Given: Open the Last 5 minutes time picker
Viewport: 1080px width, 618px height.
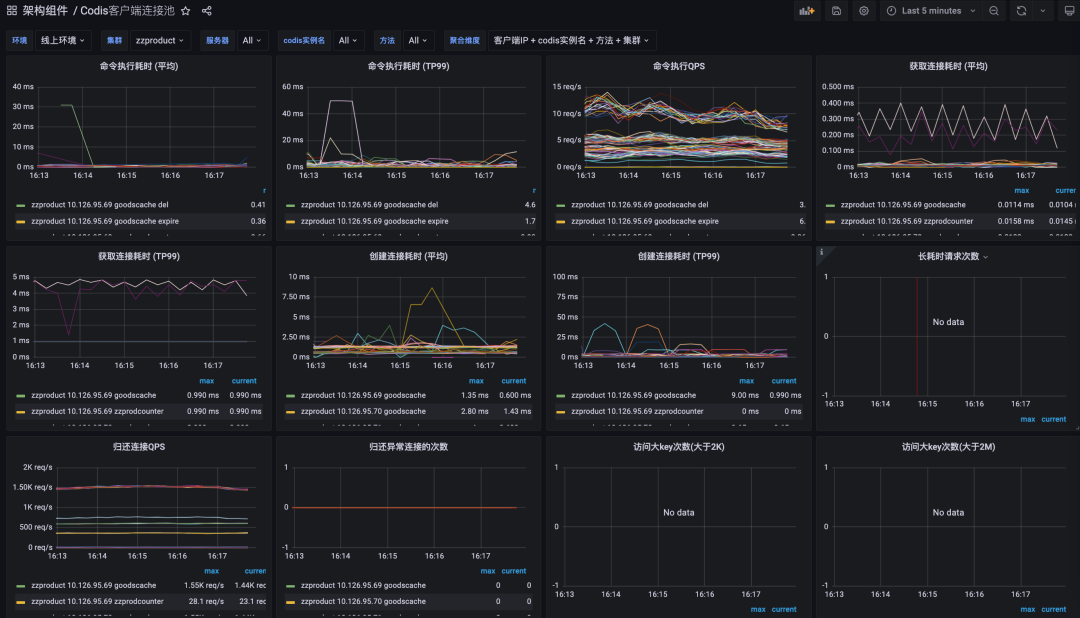Looking at the screenshot, I should pos(931,11).
